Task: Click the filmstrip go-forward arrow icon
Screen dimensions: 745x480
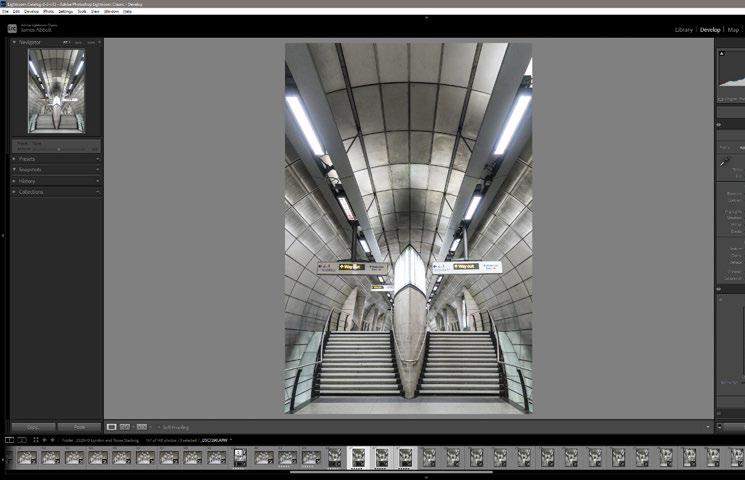Action: tap(54, 439)
